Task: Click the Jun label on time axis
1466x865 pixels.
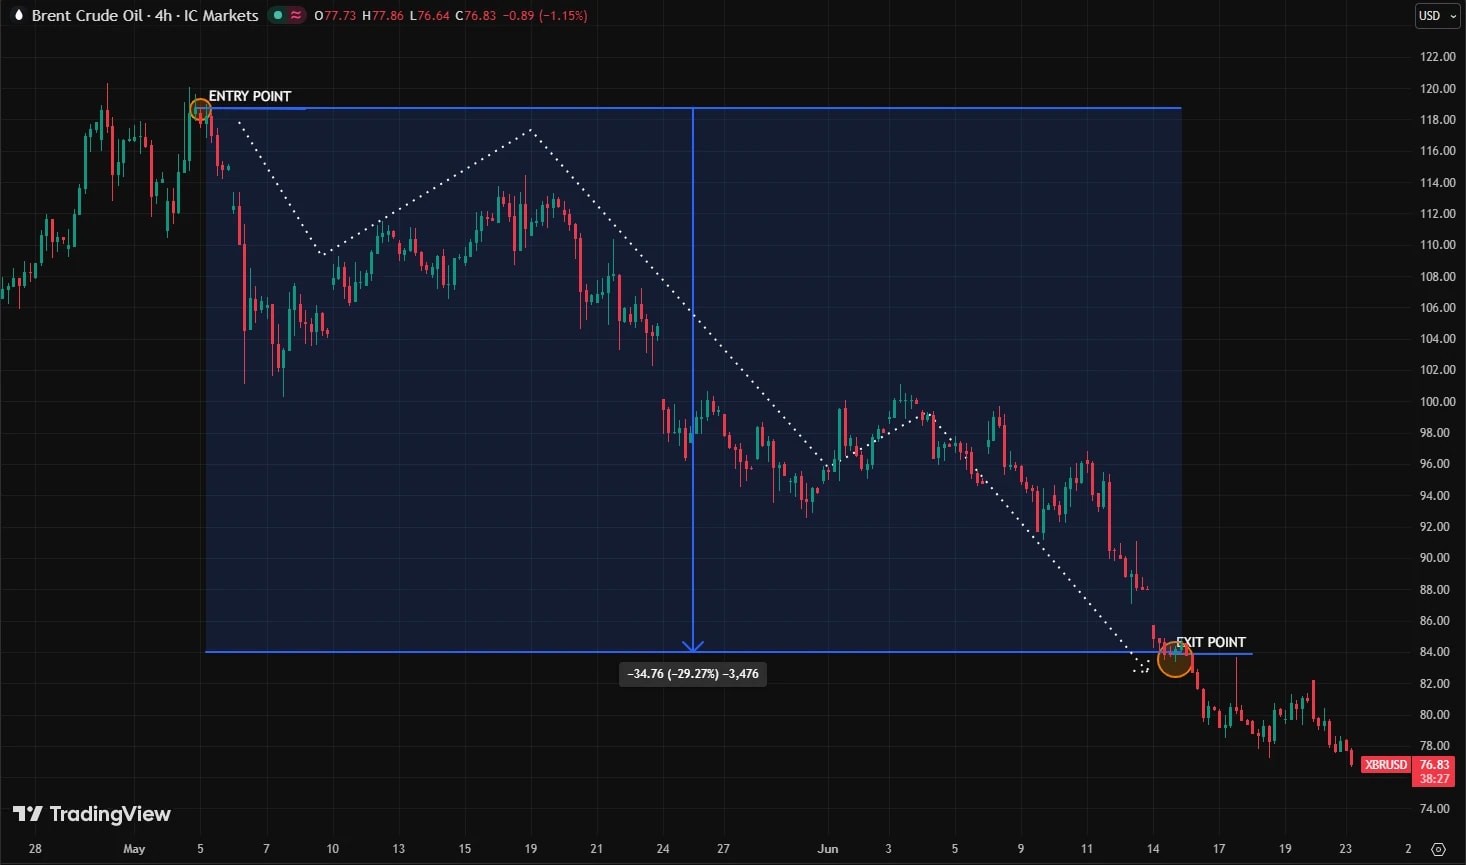Action: pos(828,848)
